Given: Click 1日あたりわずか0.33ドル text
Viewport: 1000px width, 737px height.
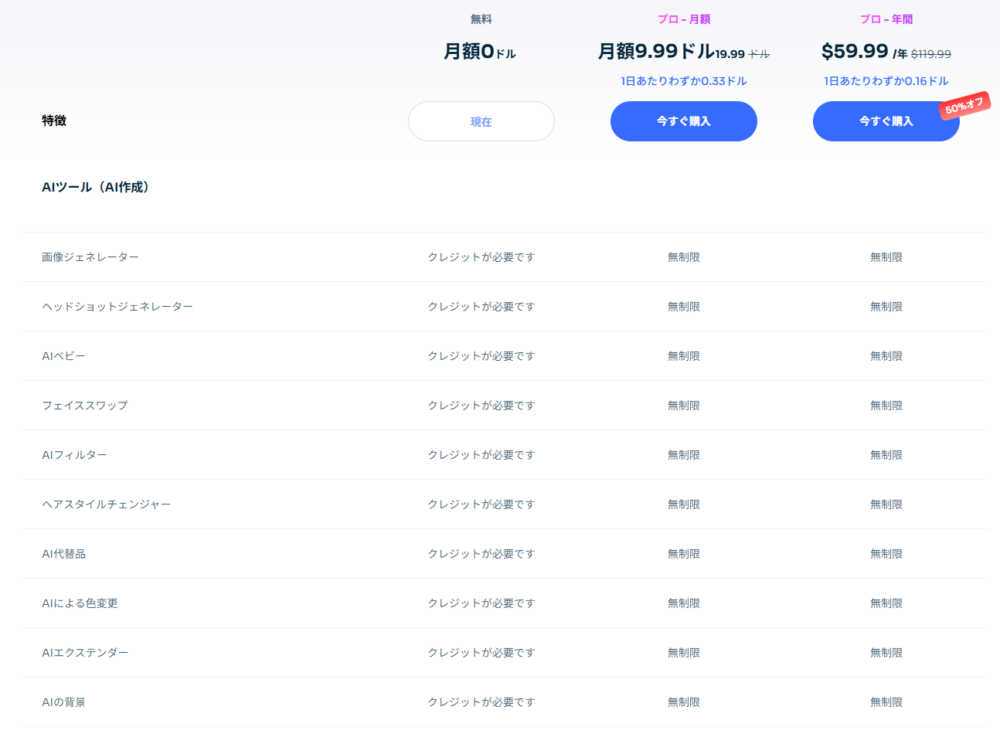Looking at the screenshot, I should [x=684, y=81].
